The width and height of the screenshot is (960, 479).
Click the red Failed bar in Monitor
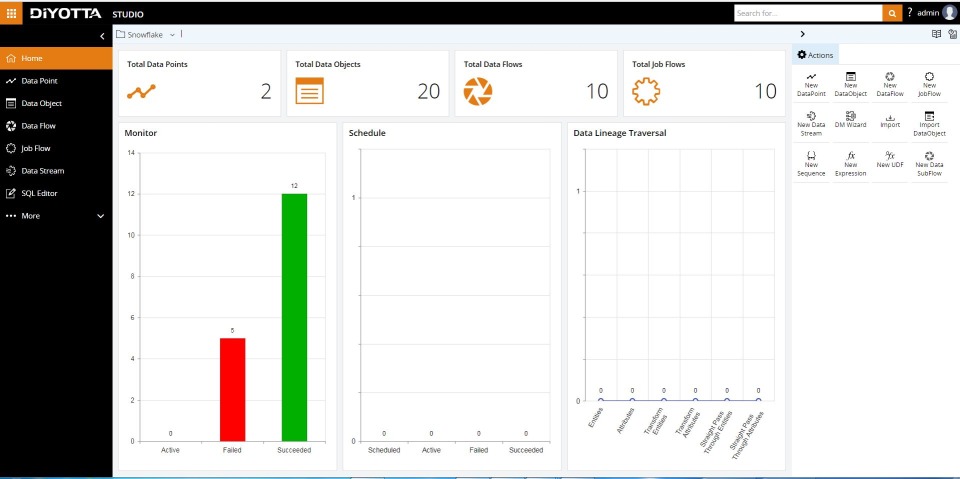233,390
